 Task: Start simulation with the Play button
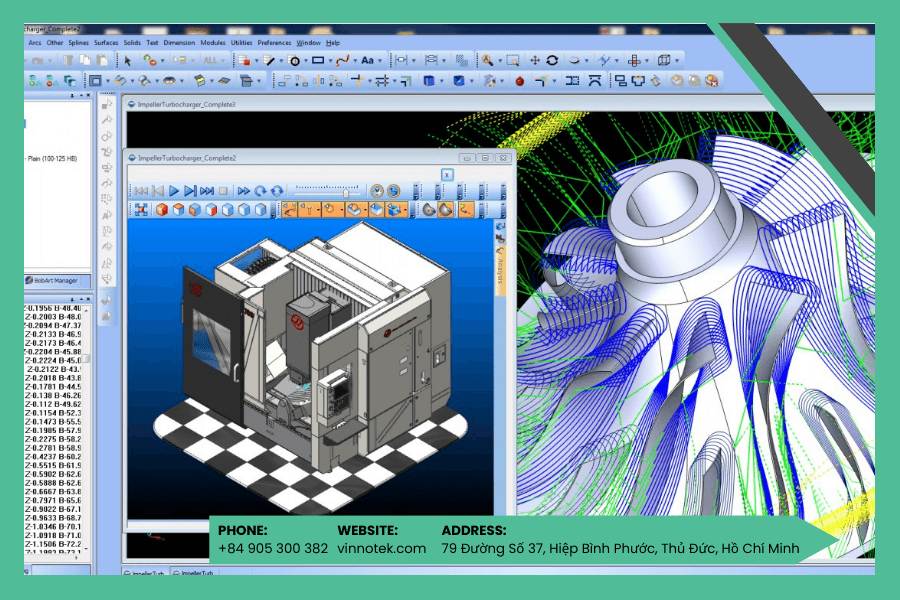[x=174, y=191]
